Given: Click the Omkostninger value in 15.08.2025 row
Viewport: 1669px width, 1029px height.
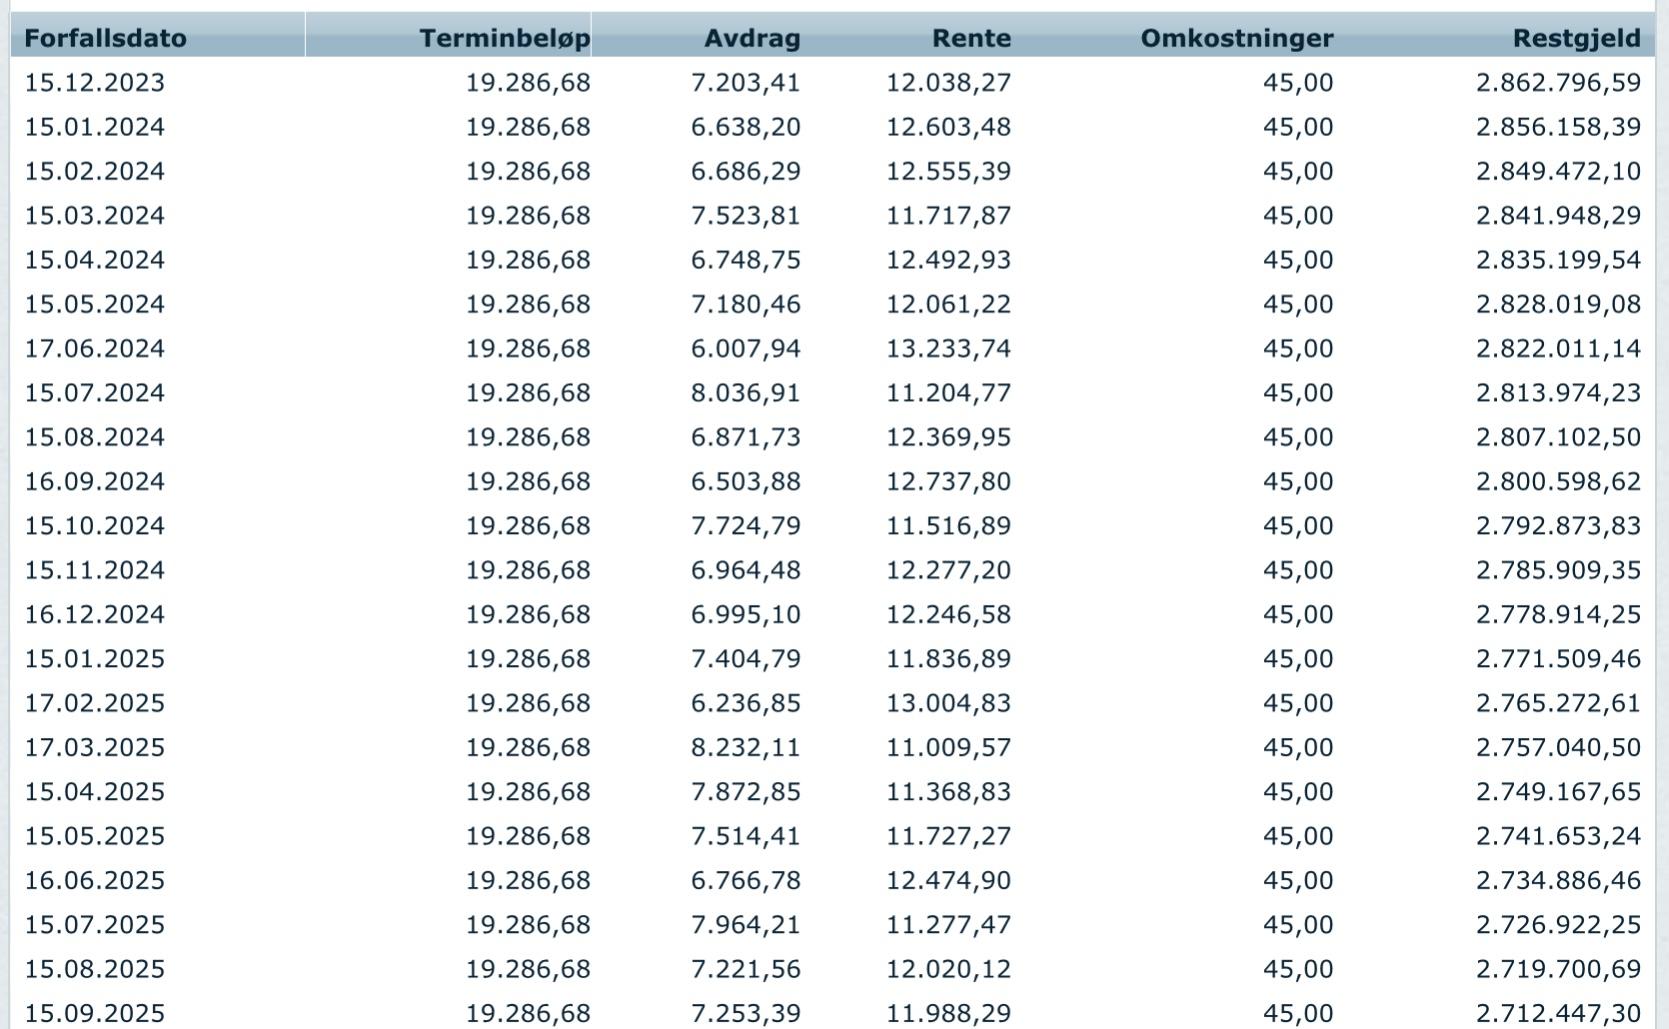Looking at the screenshot, I should [1297, 969].
